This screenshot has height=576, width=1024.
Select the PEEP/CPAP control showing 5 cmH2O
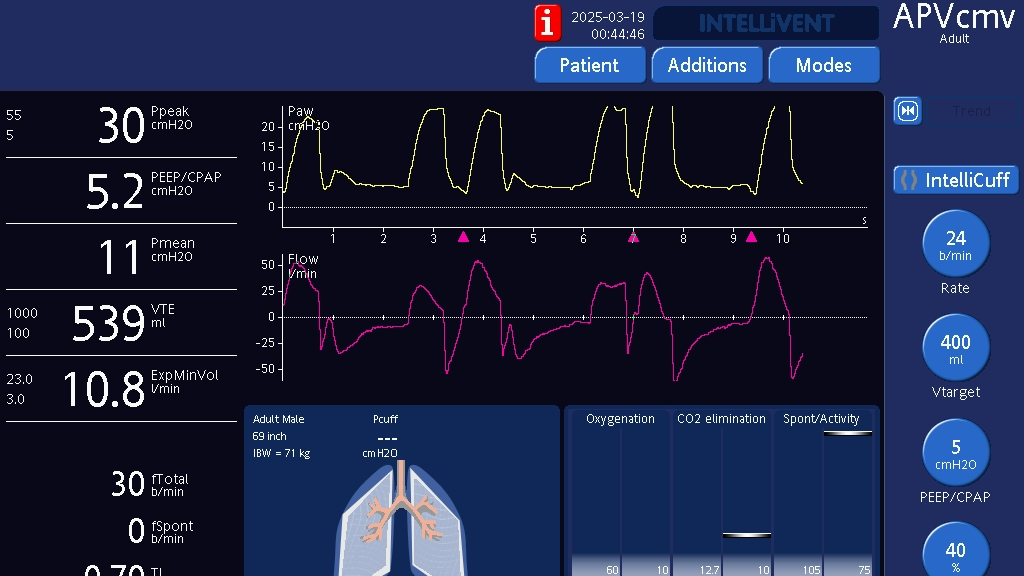(955, 452)
